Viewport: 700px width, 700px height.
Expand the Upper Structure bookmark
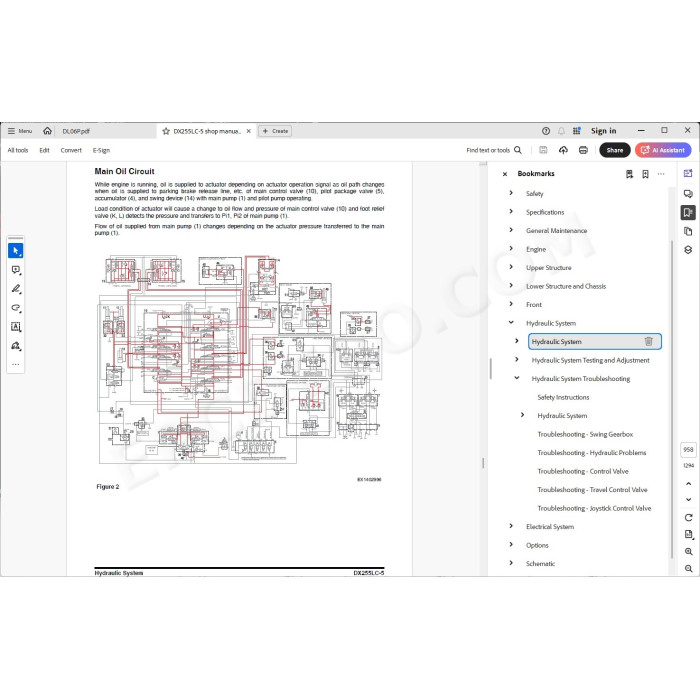pos(511,267)
